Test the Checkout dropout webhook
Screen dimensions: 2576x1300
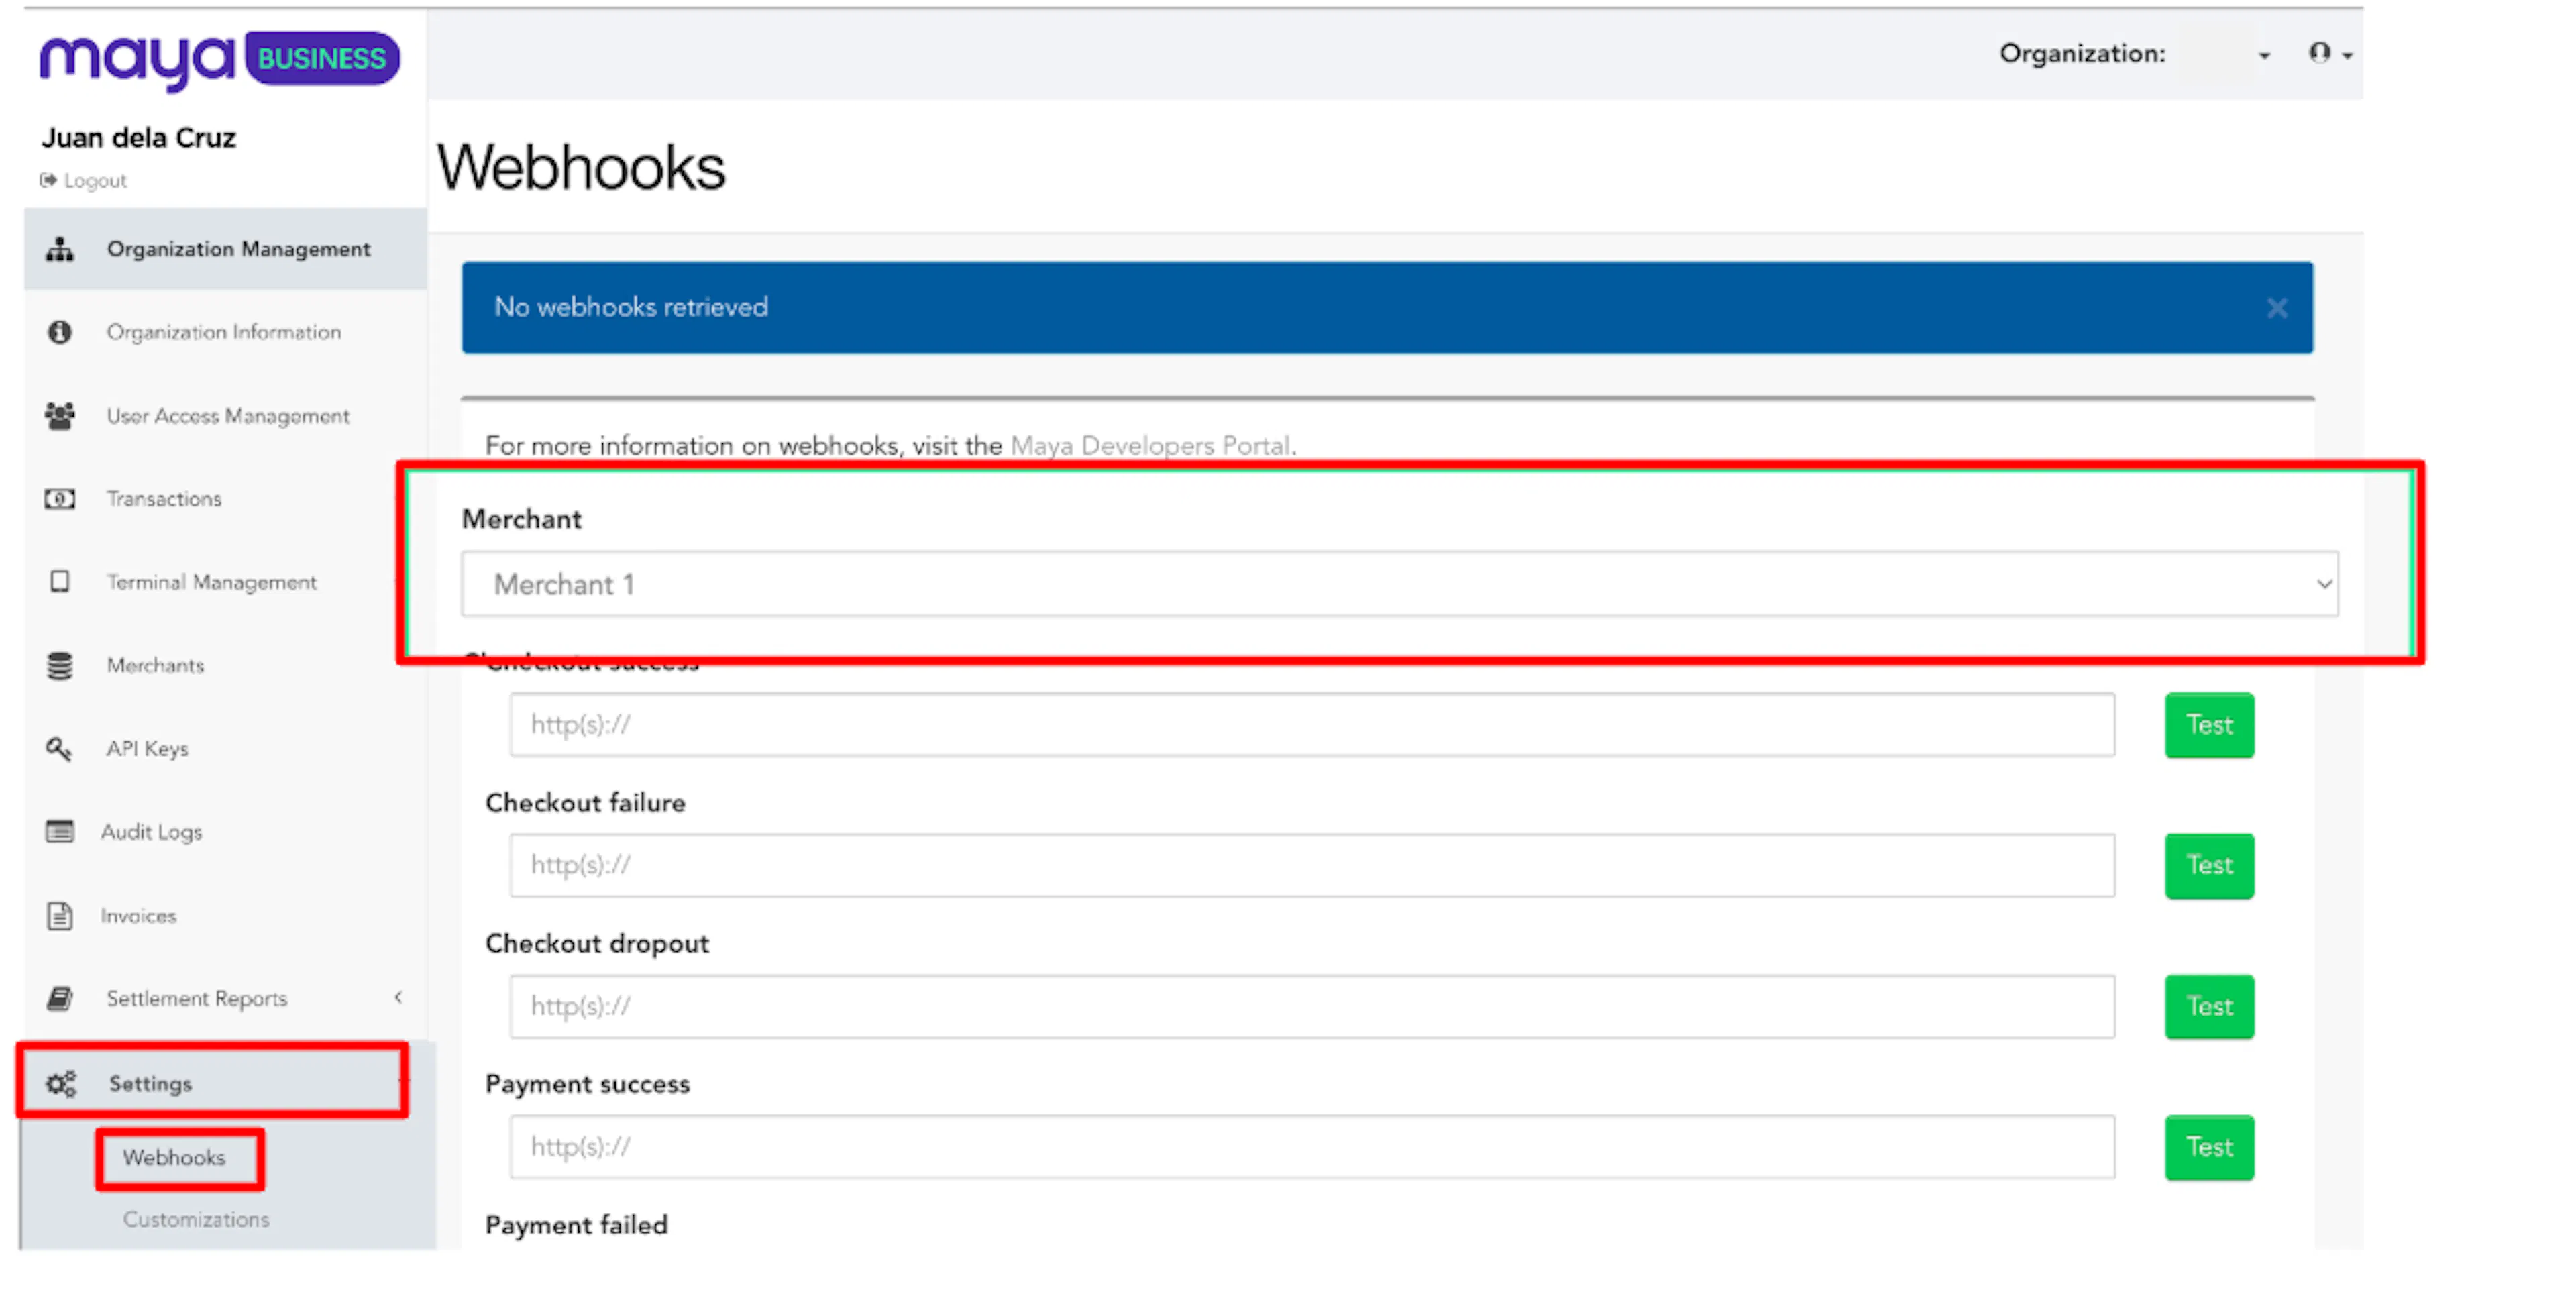point(2209,1007)
